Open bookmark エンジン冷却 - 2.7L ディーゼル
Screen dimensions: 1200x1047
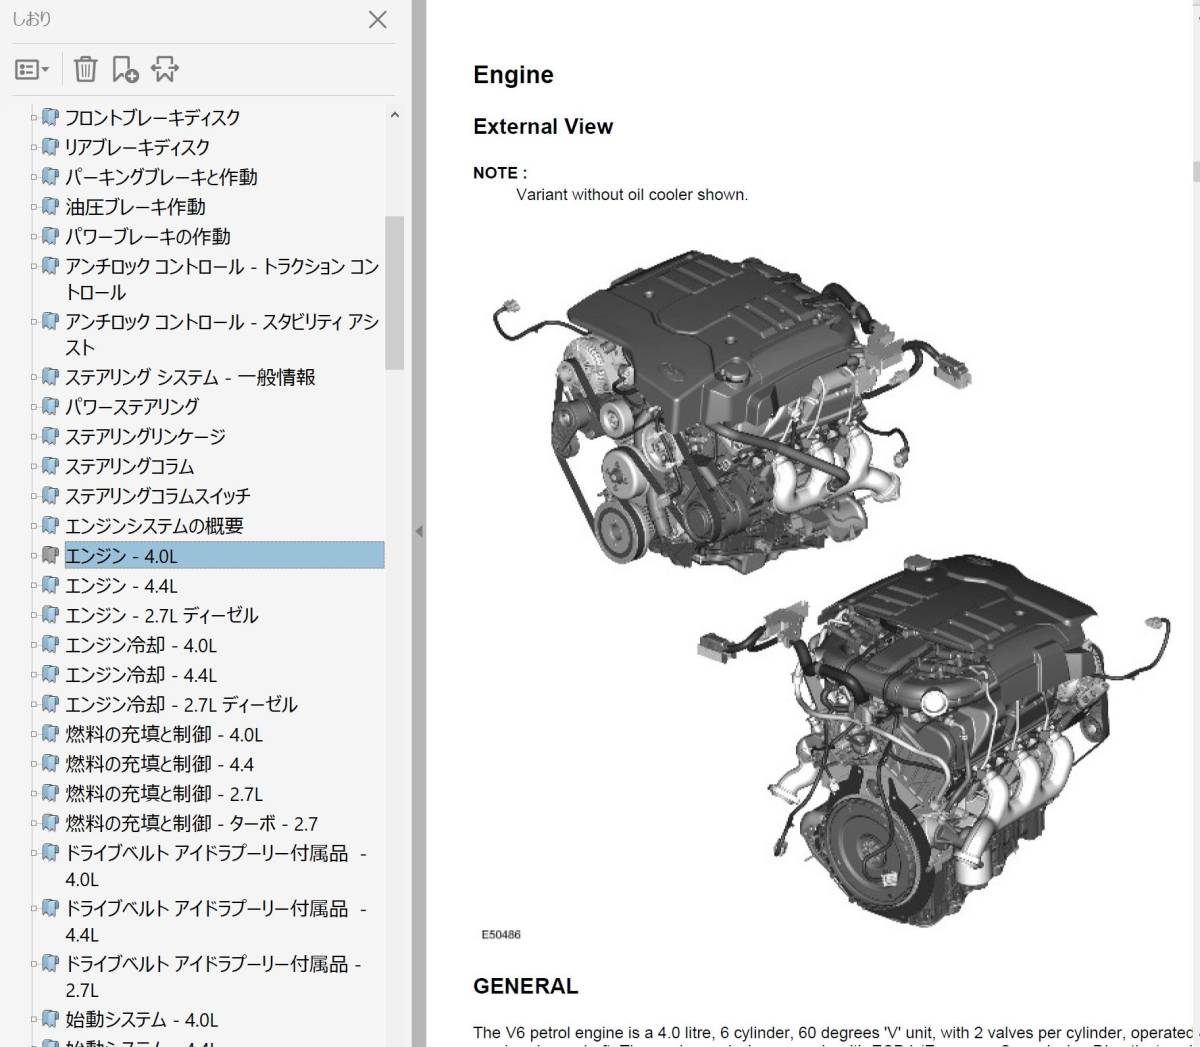(182, 705)
